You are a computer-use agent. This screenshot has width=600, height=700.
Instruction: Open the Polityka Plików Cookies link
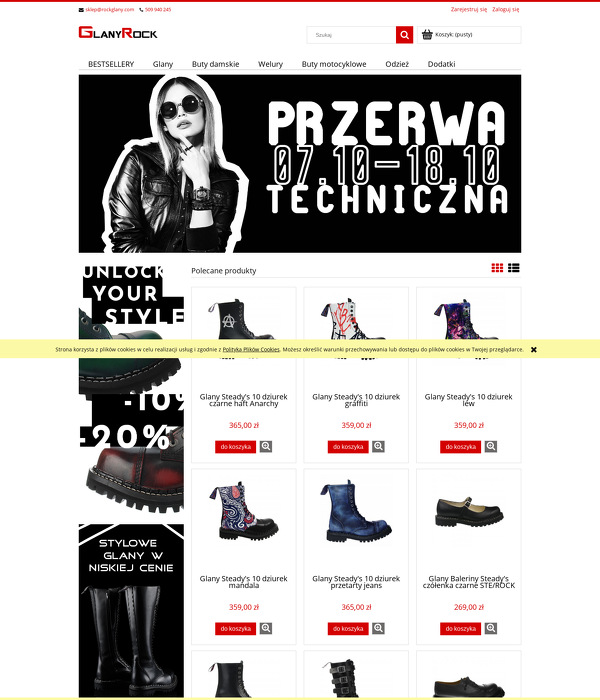click(x=251, y=350)
